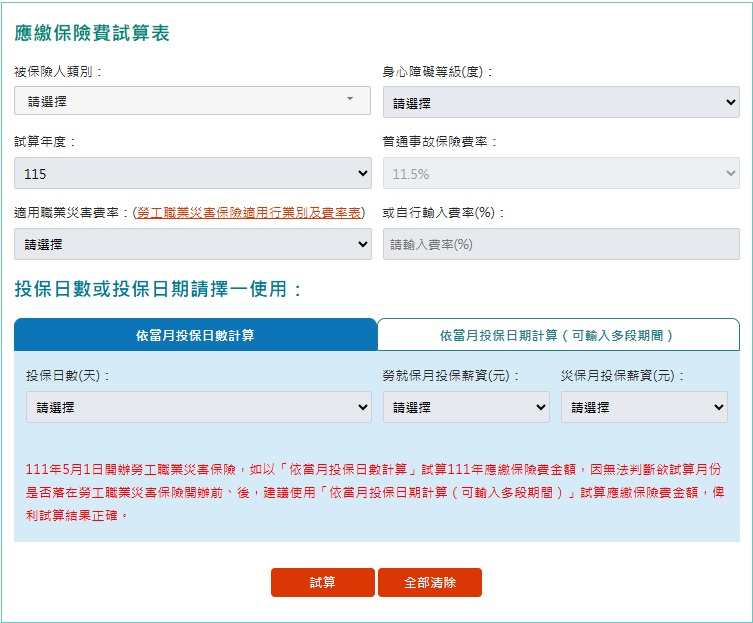The width and height of the screenshot is (753, 623).
Task: Focus the 請輸入費率(%) input field
Action: click(561, 244)
